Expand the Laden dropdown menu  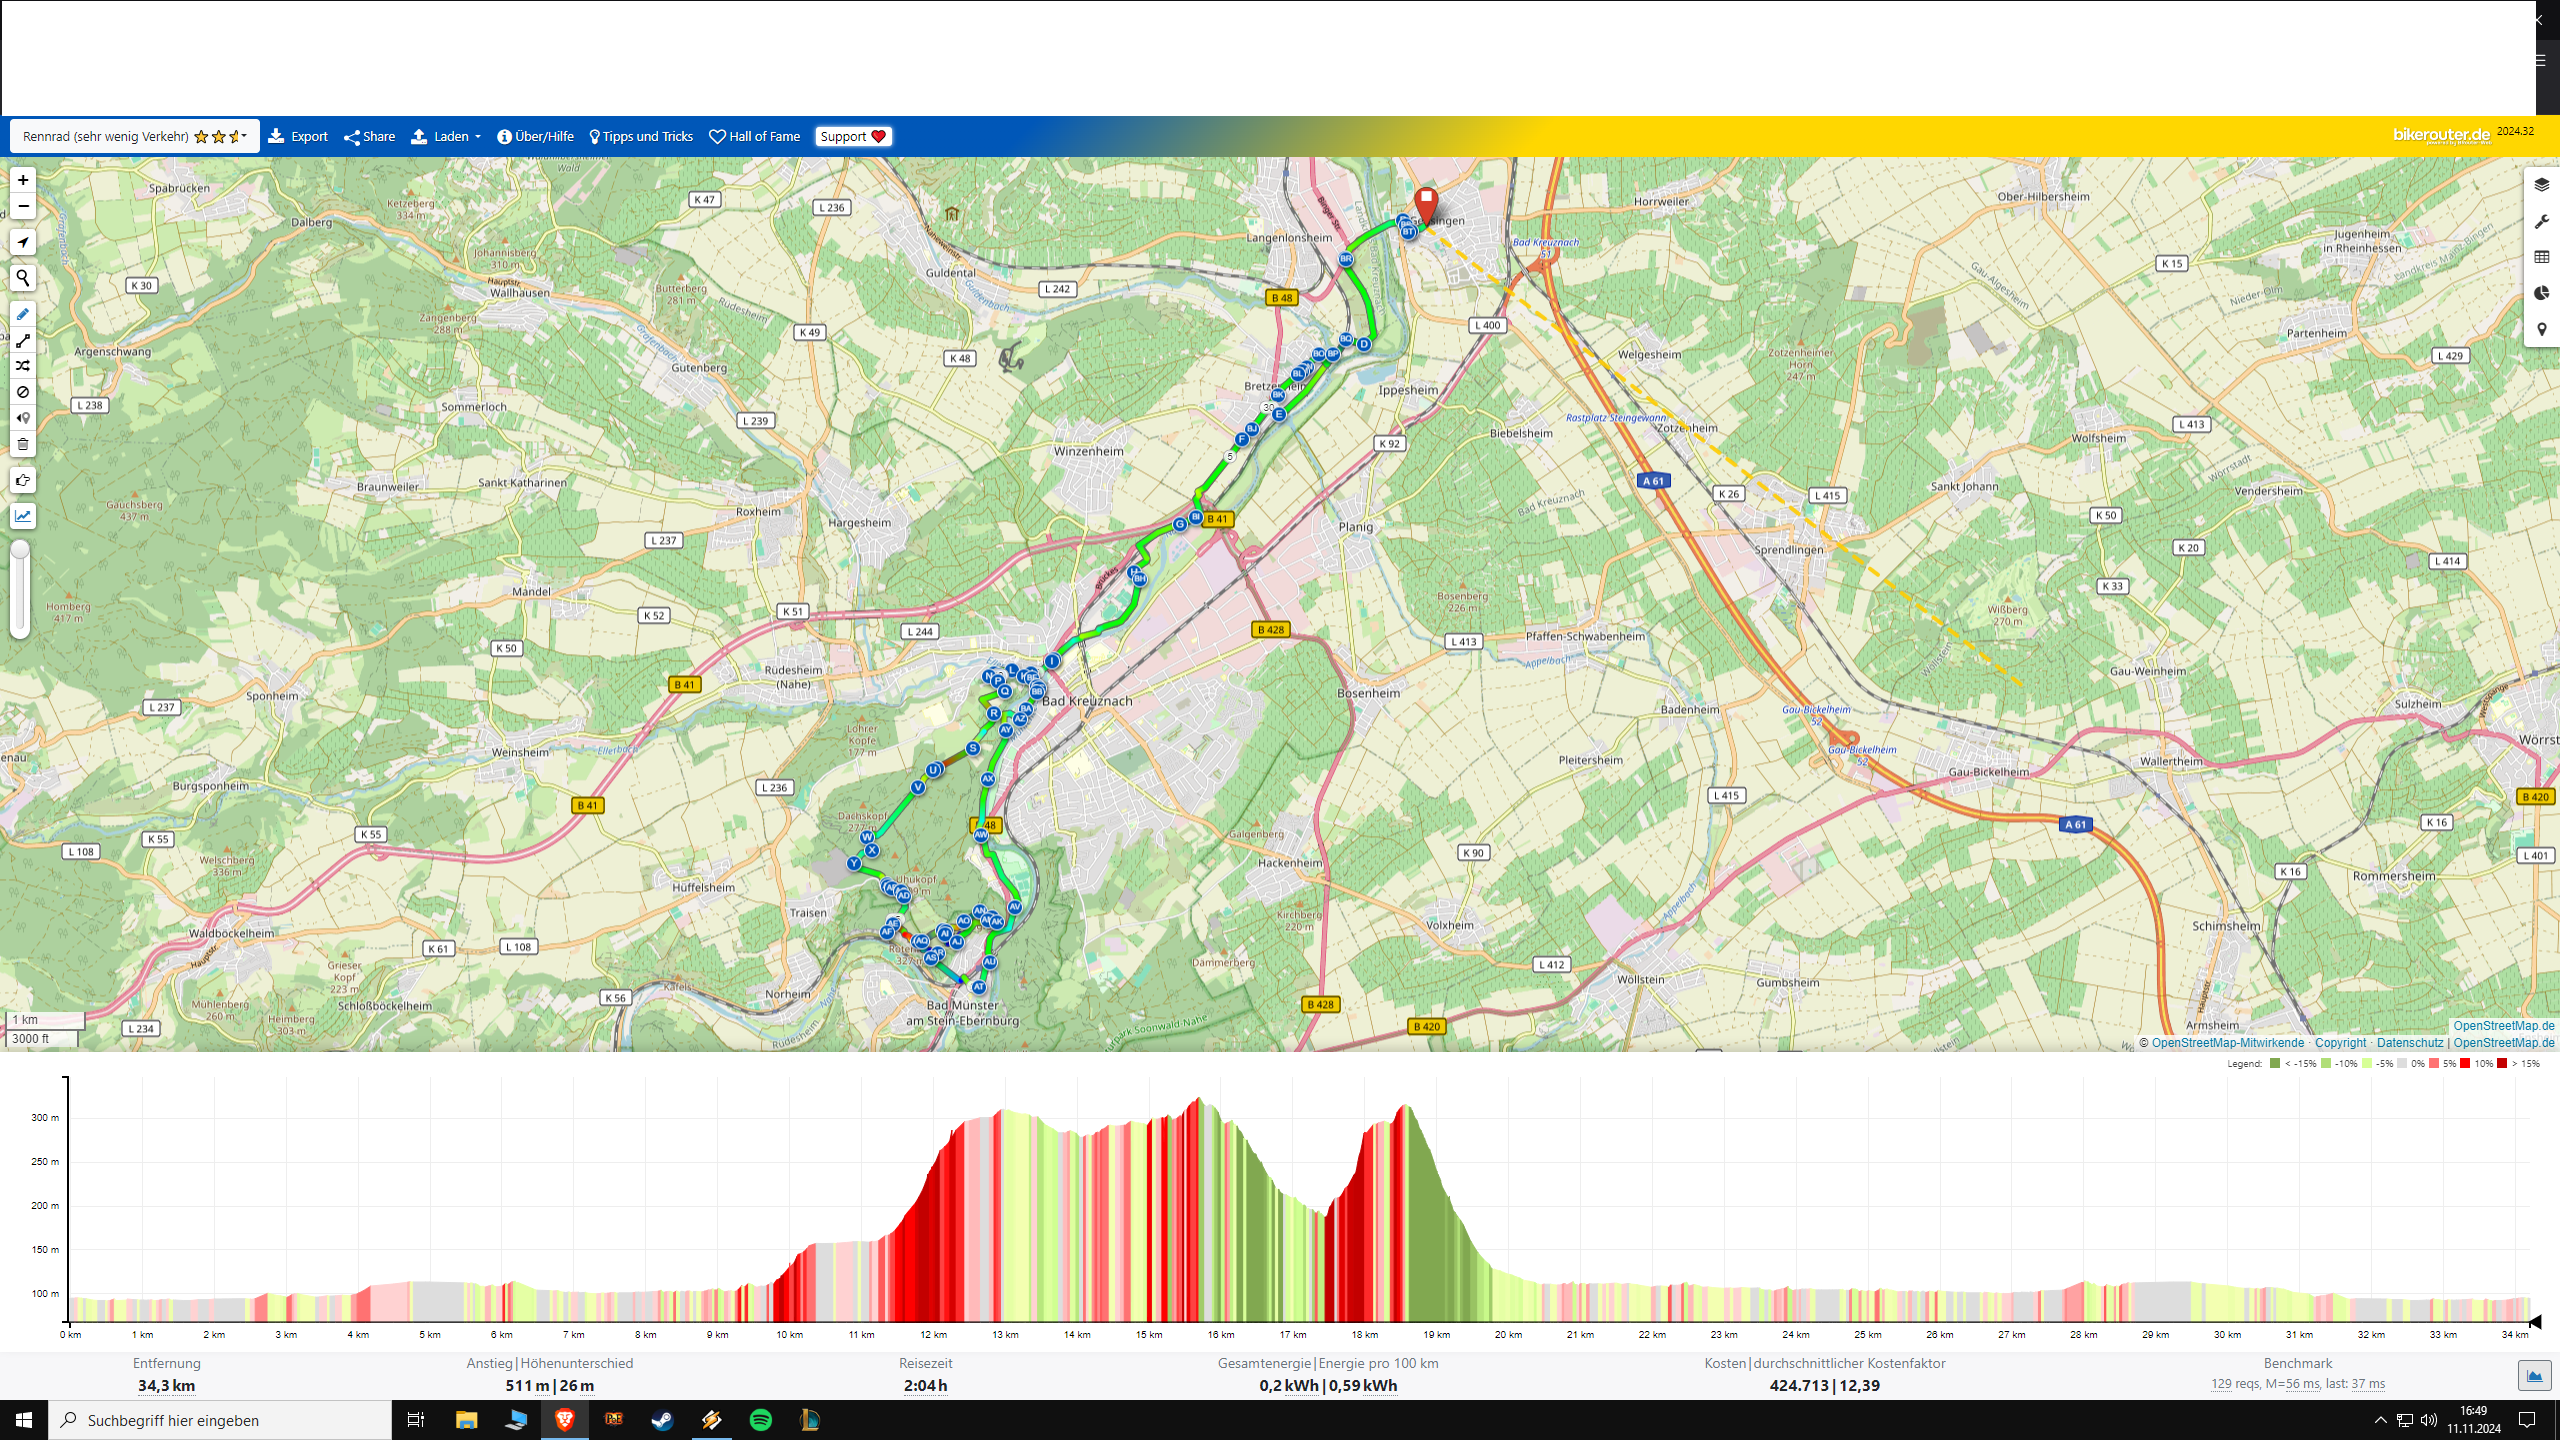(x=446, y=136)
